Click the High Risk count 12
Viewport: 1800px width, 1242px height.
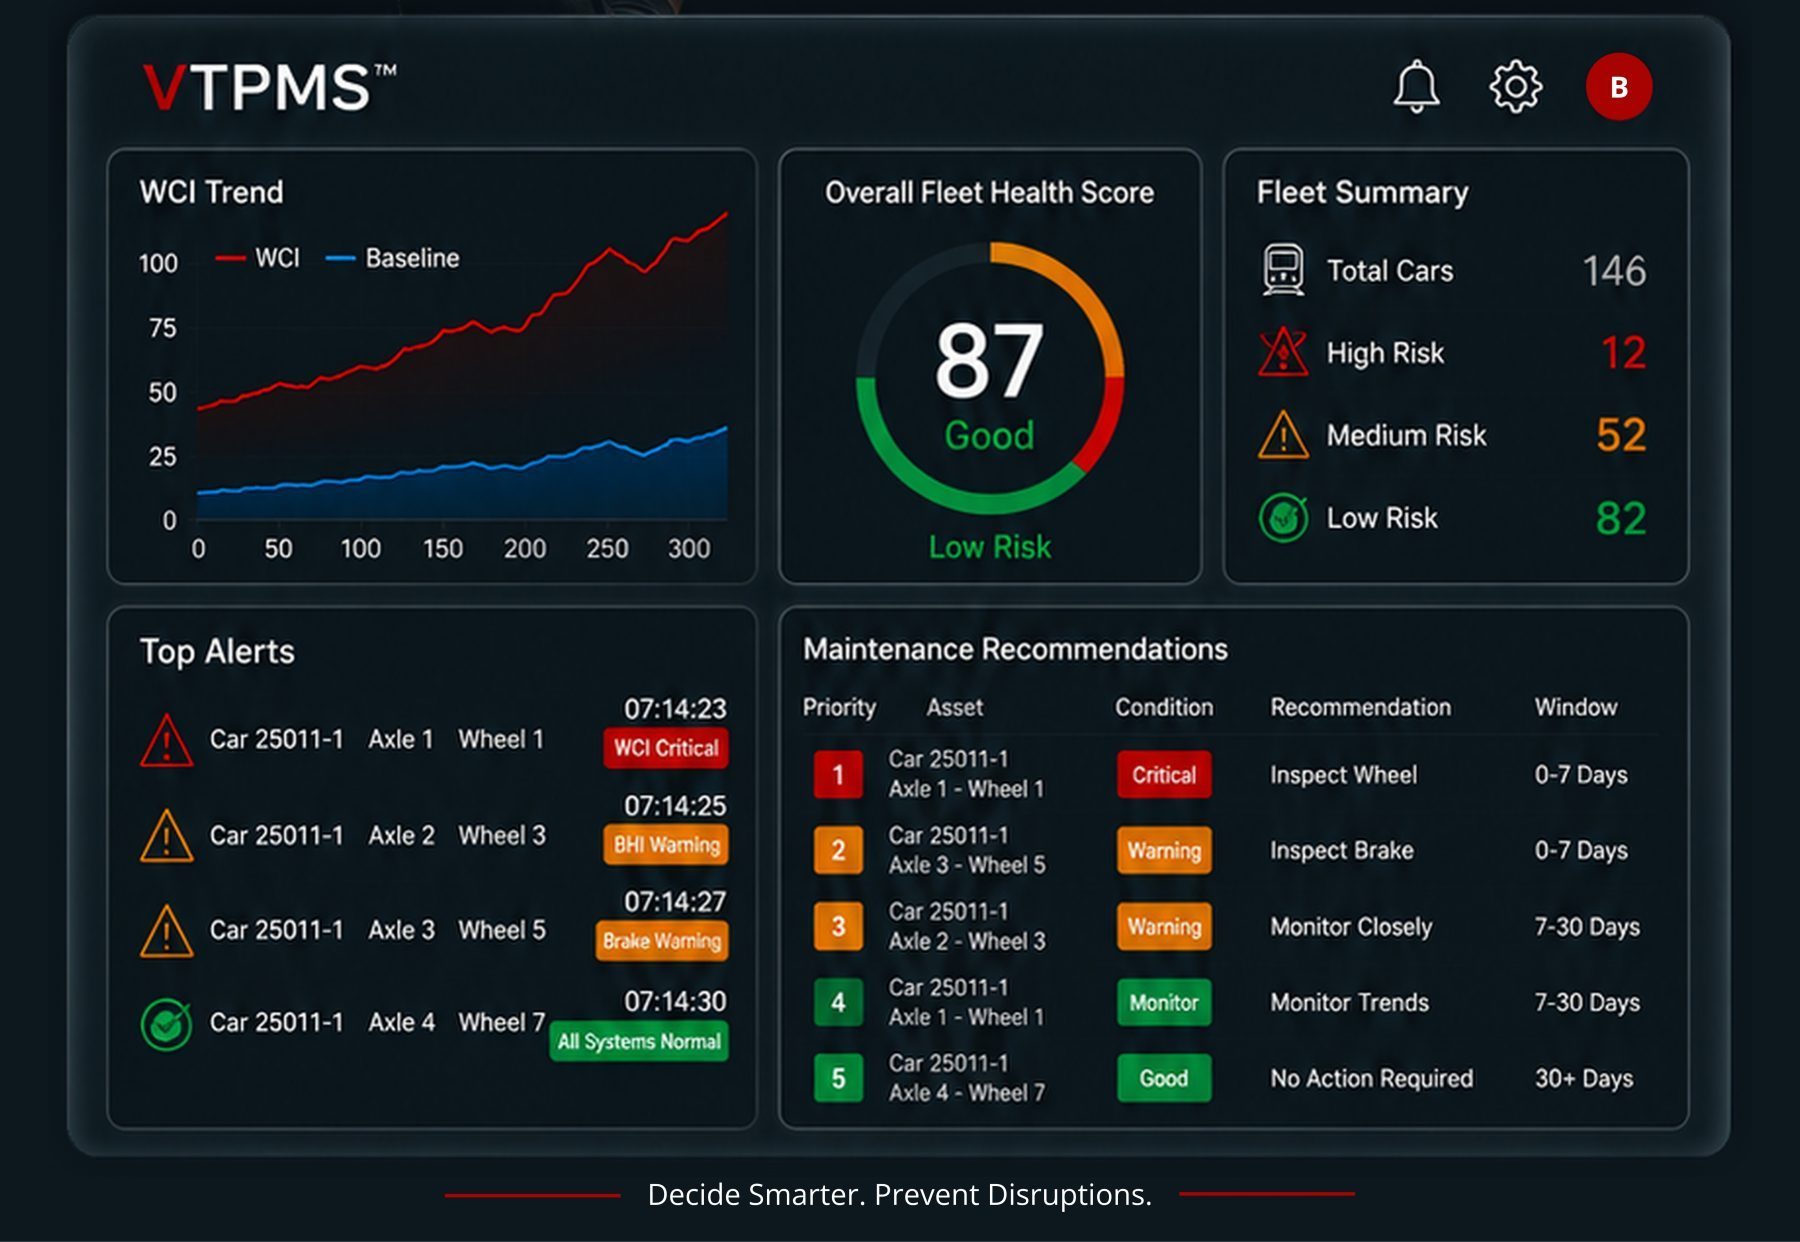coord(1623,352)
